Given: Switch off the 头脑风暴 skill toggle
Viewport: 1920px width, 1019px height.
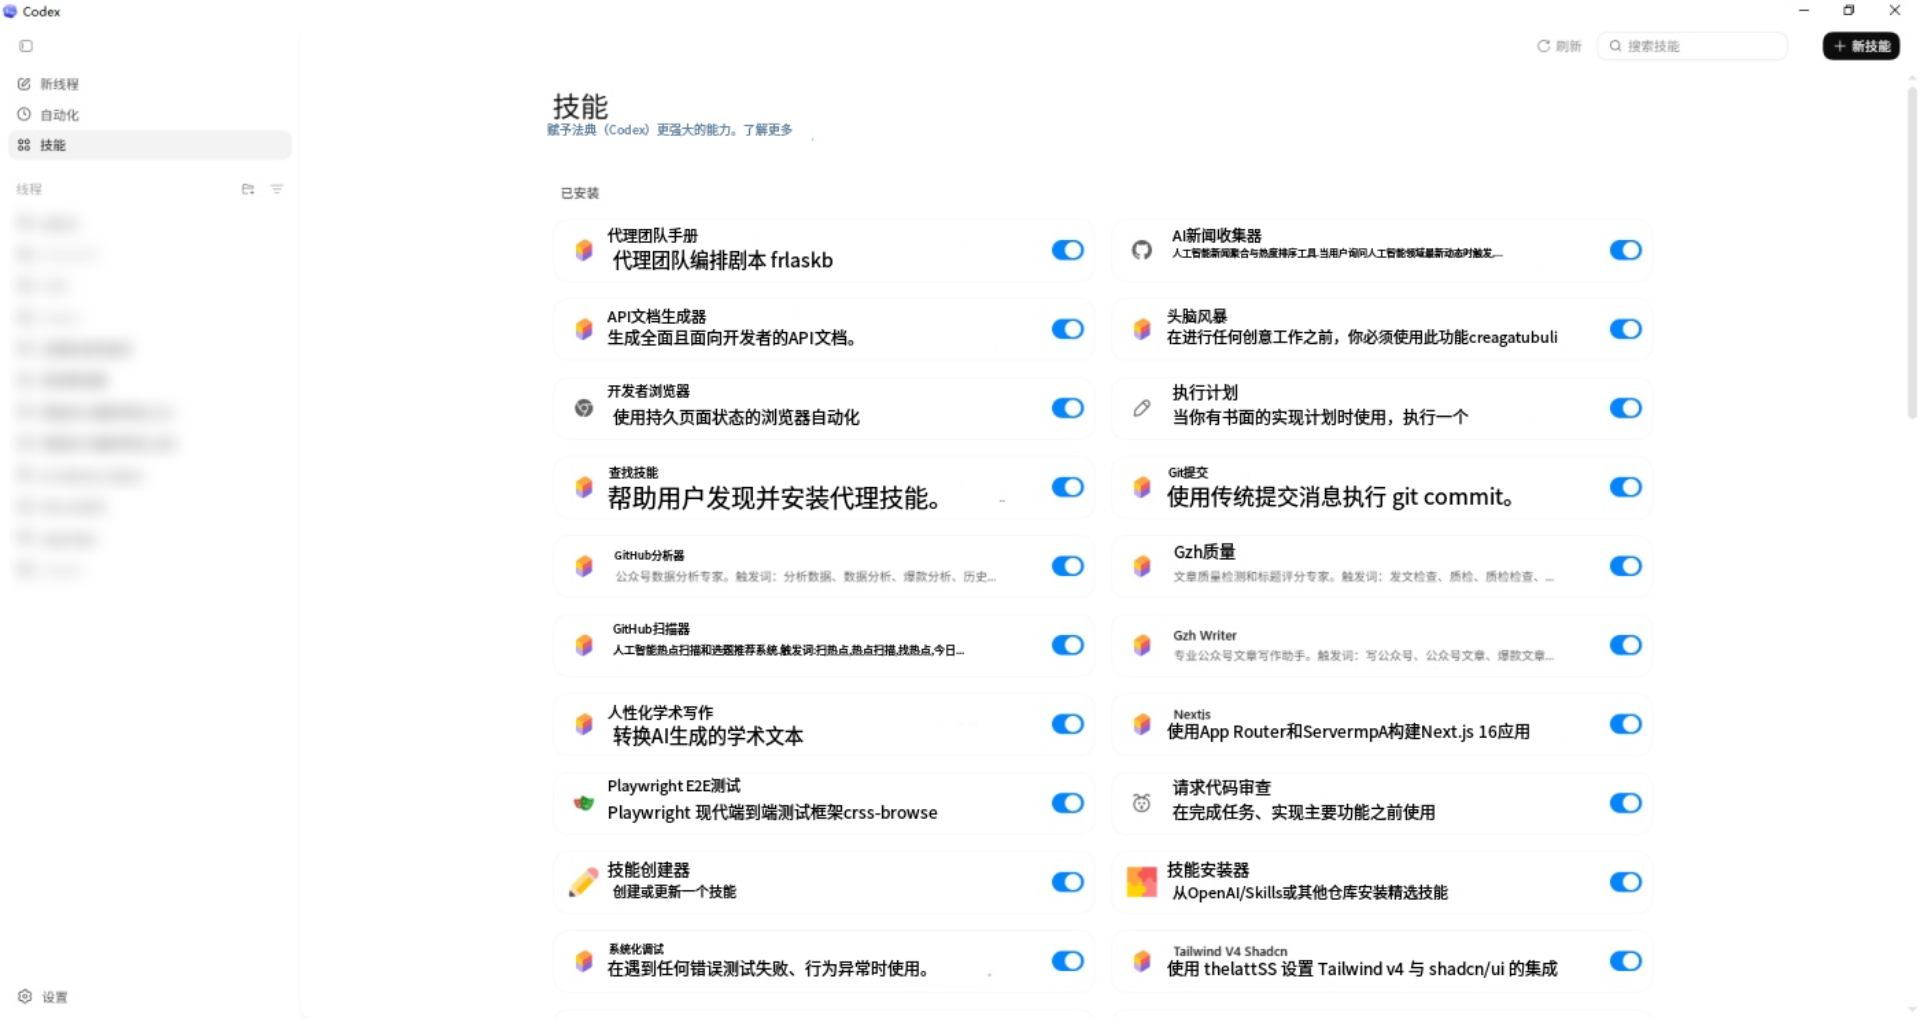Looking at the screenshot, I should [1625, 329].
